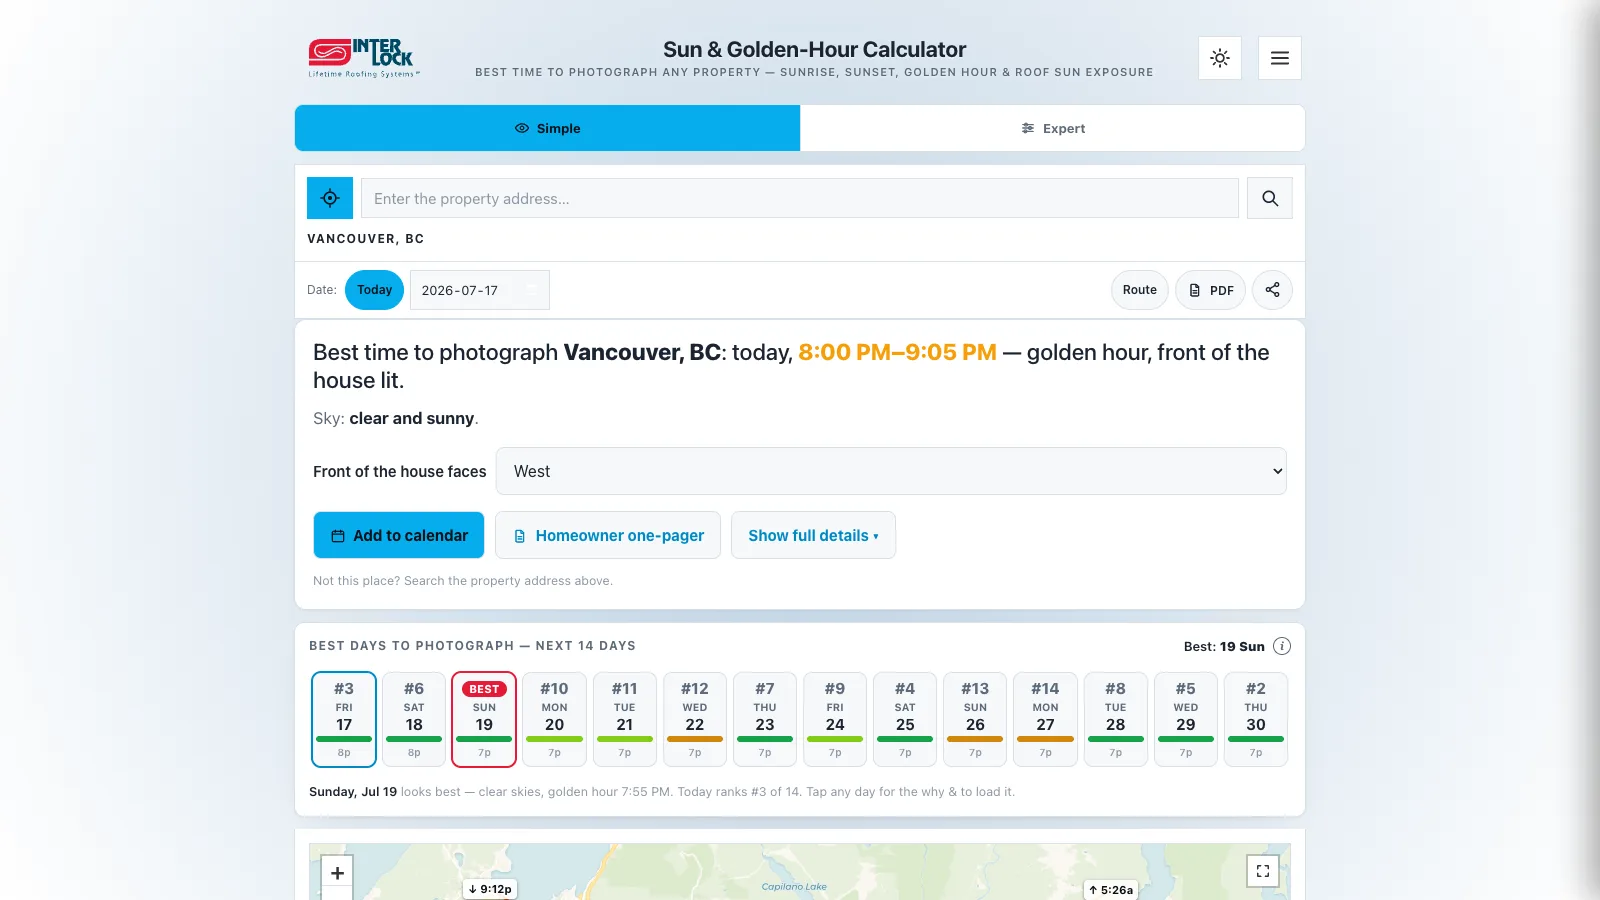Open the date picker field 2026-07-17
This screenshot has height=900, width=1600.
click(480, 290)
